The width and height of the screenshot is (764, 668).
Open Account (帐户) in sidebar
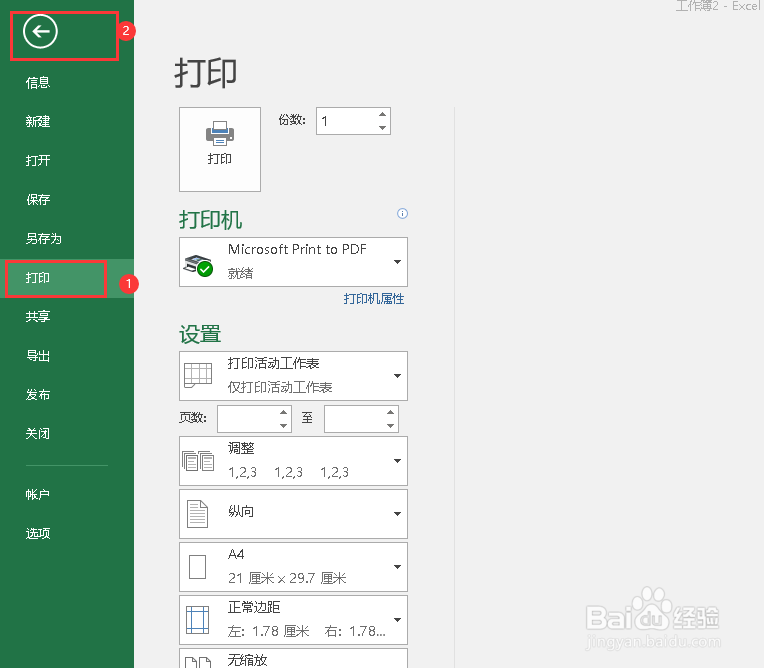click(38, 495)
